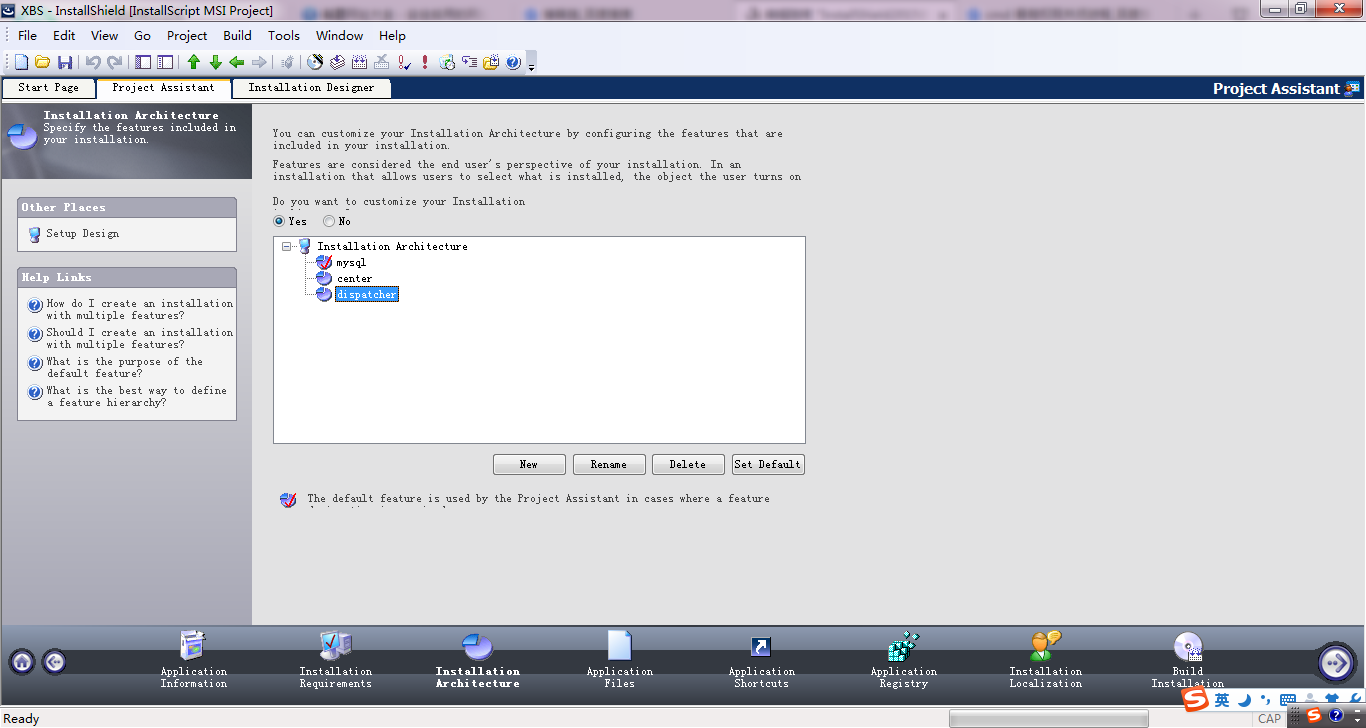Click the Rename button
Screen dimensions: 1366x728
[x=608, y=465]
